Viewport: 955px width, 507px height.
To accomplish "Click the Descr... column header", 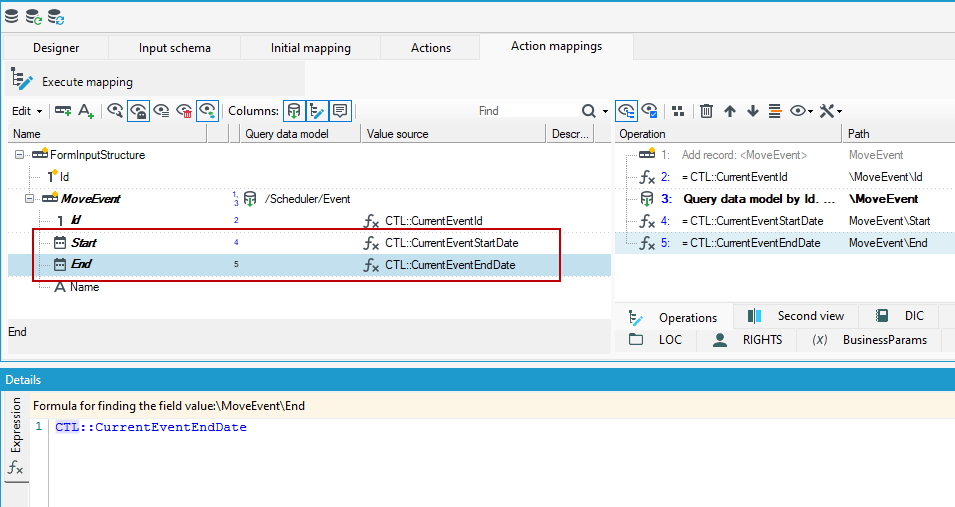I will point(570,133).
